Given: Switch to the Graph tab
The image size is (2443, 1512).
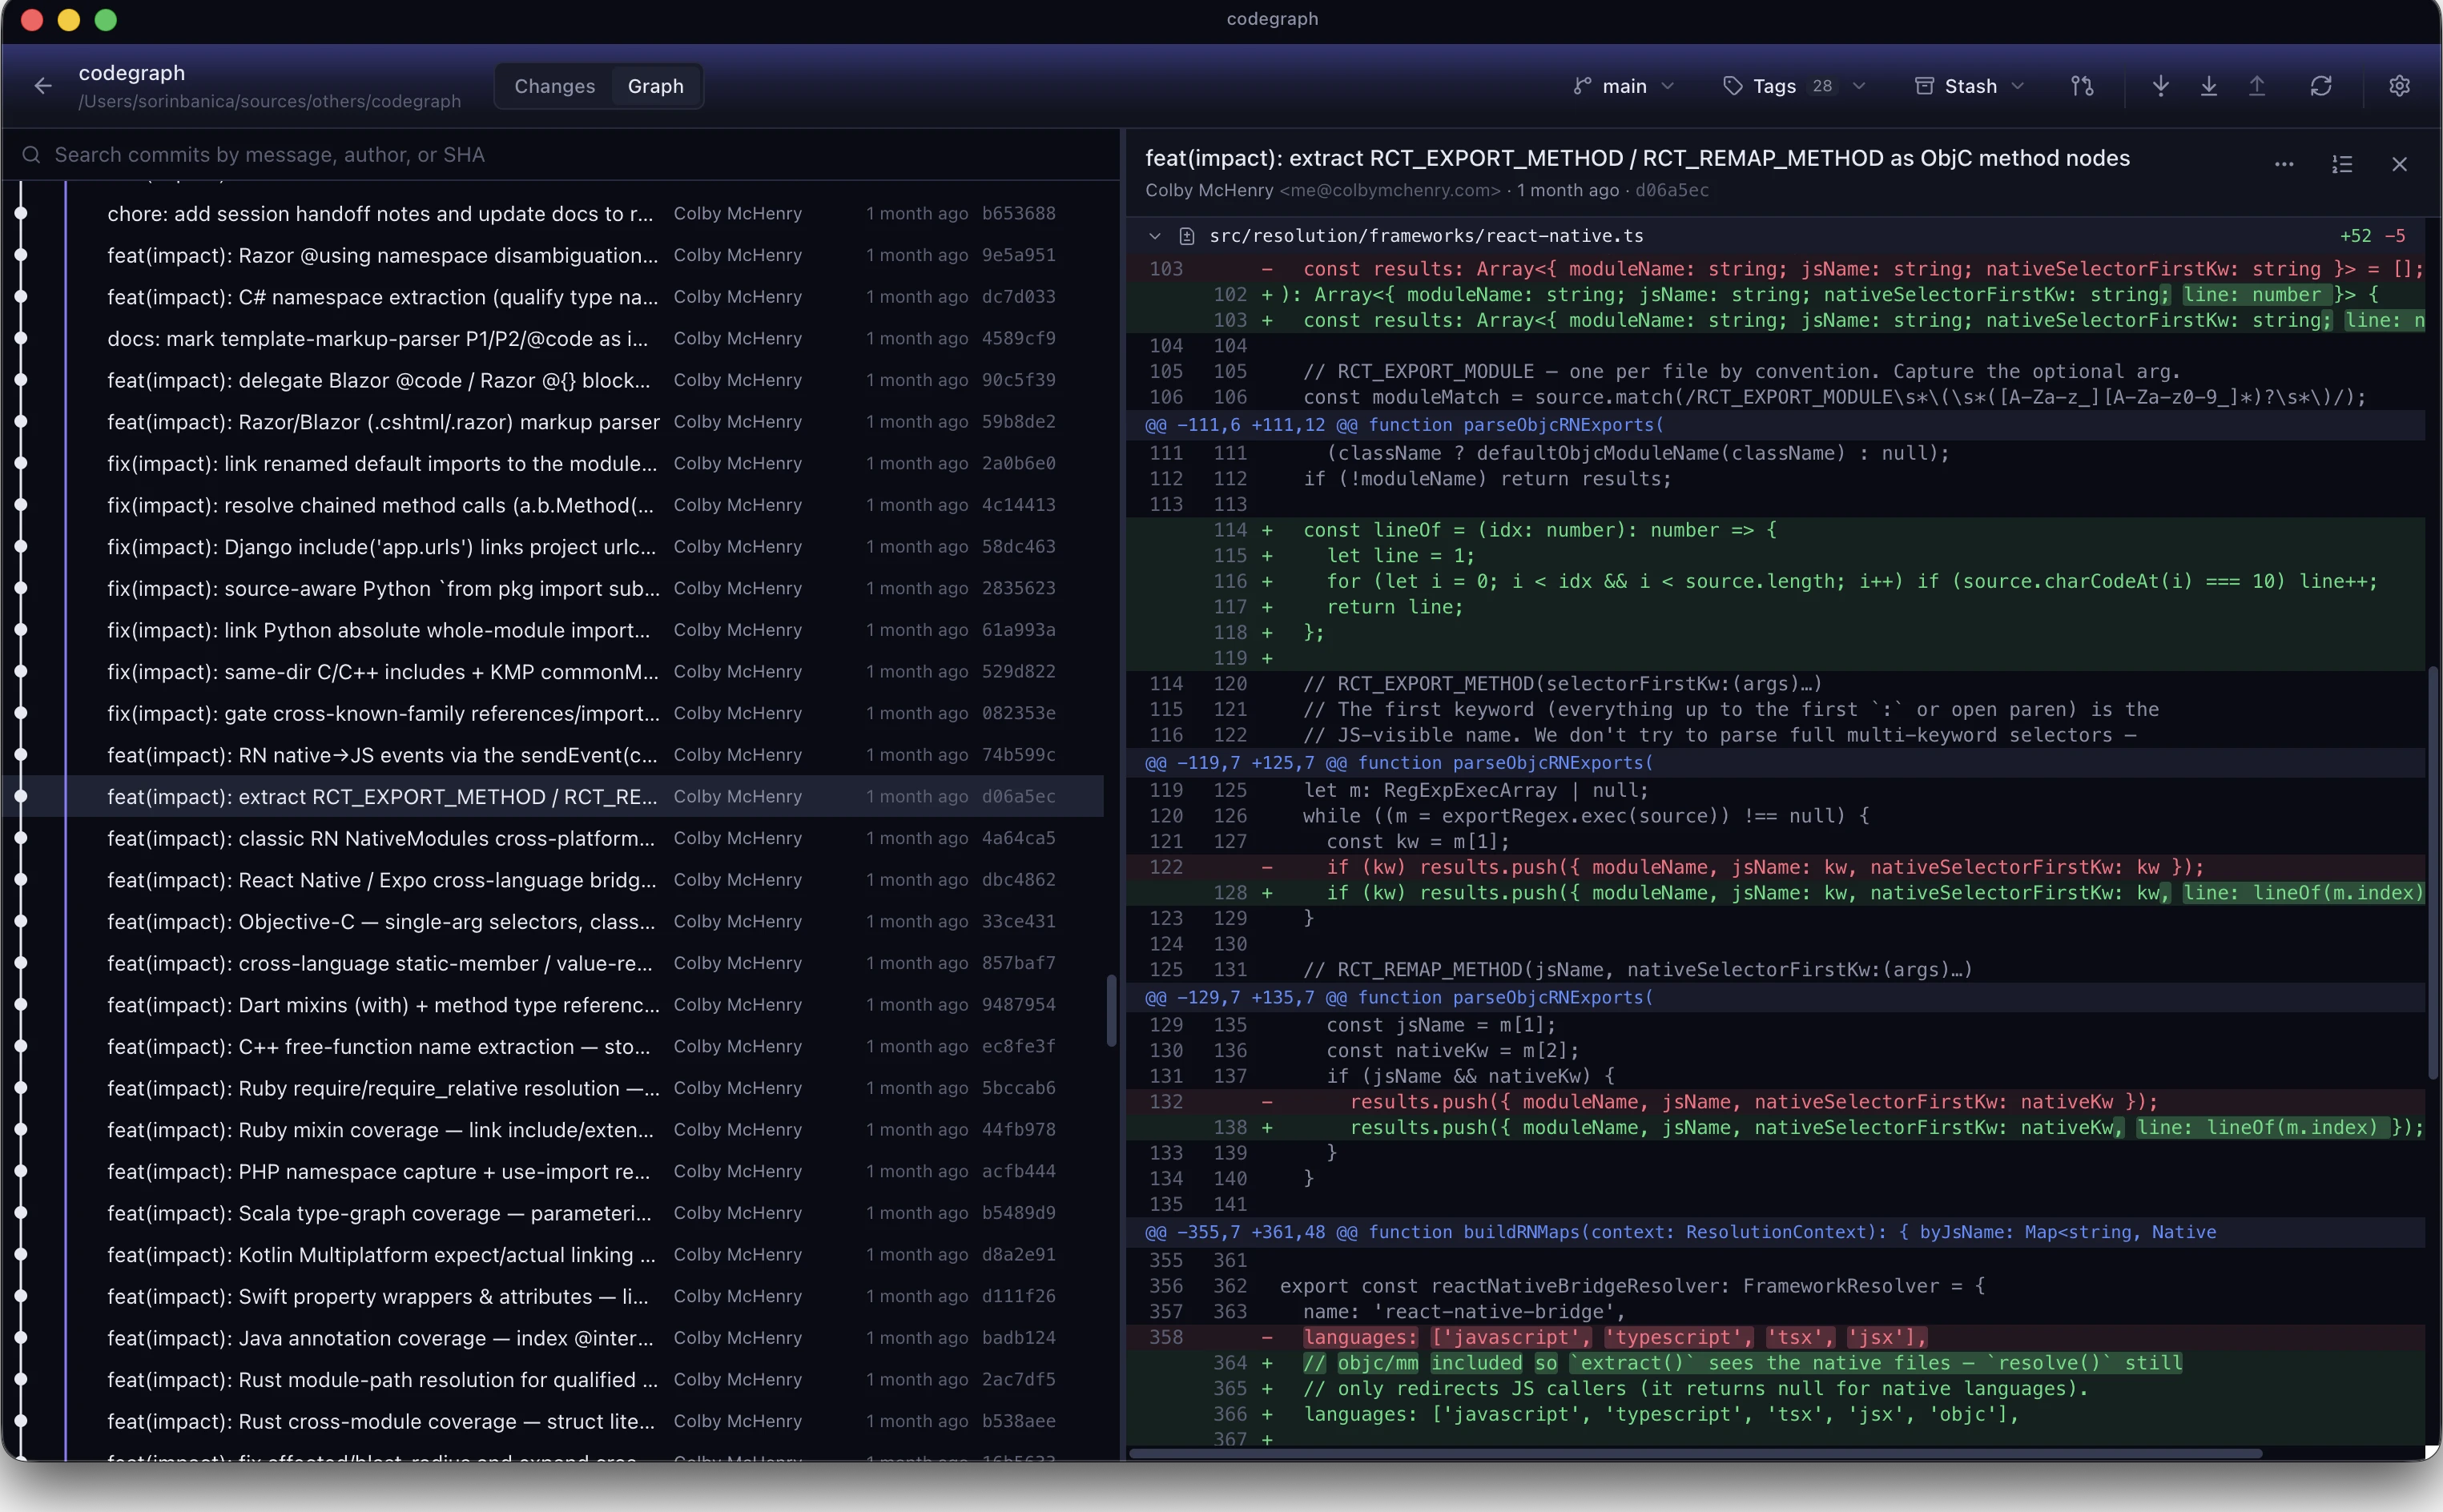Looking at the screenshot, I should click(655, 86).
